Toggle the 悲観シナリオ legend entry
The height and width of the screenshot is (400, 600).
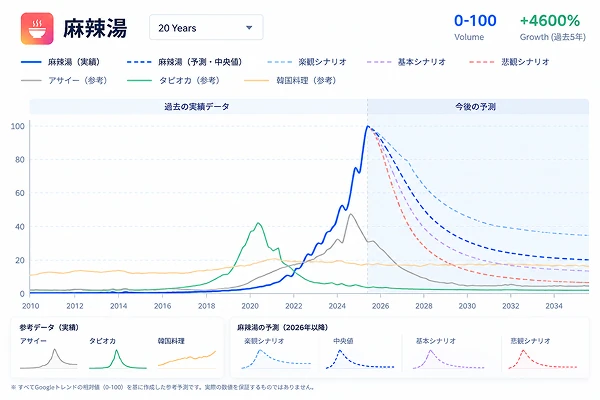pos(509,62)
